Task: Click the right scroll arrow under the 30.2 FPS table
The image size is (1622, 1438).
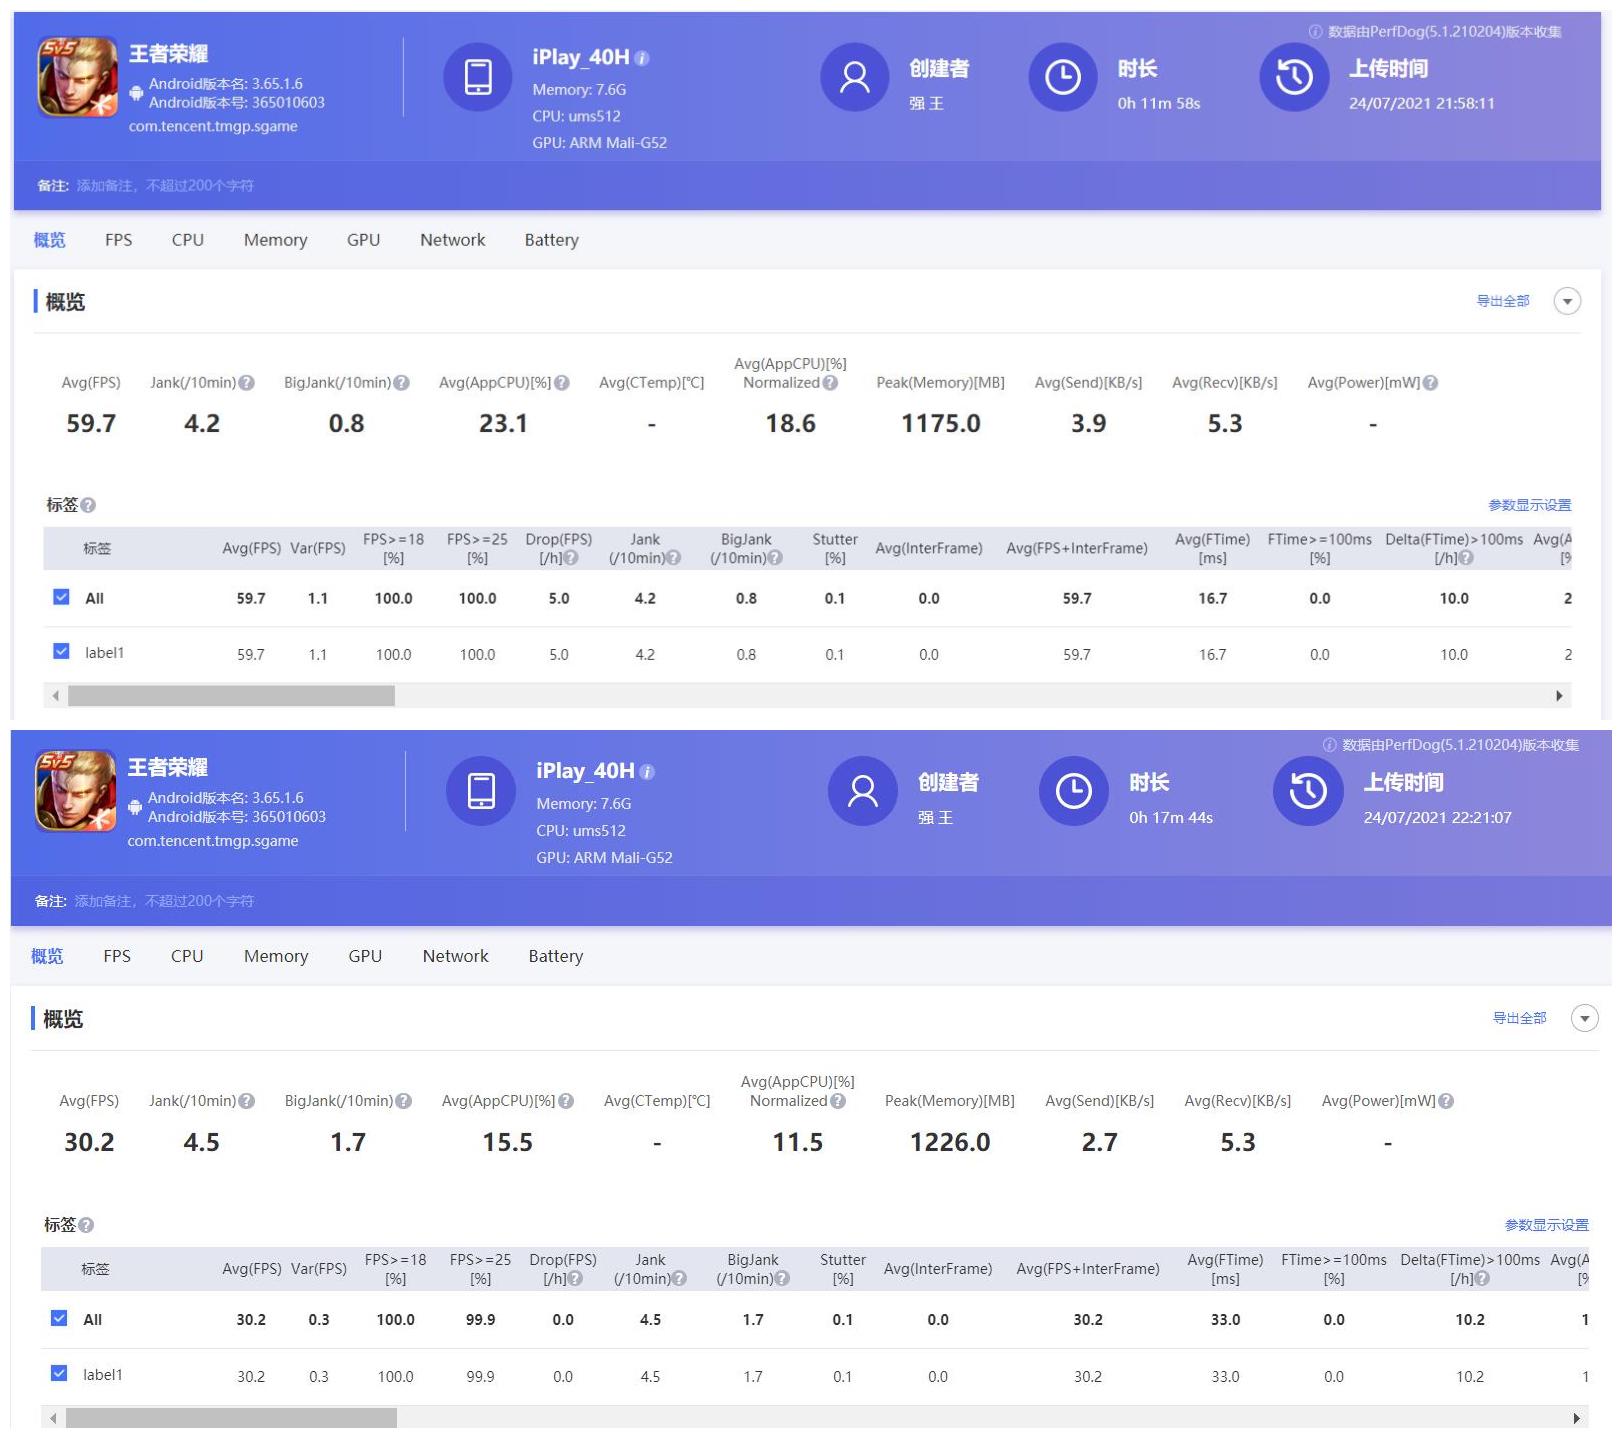Action: 1576,1418
